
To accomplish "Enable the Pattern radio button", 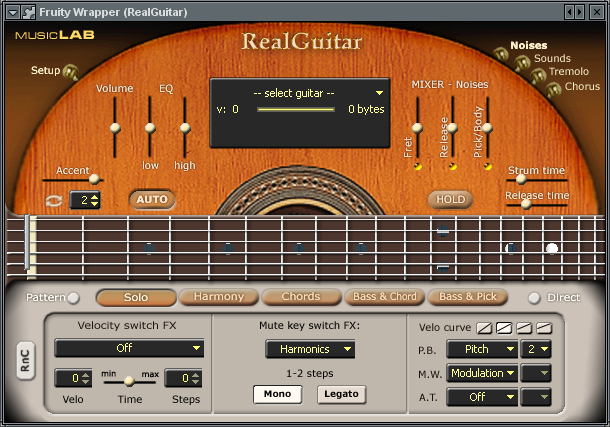I will pos(73,298).
